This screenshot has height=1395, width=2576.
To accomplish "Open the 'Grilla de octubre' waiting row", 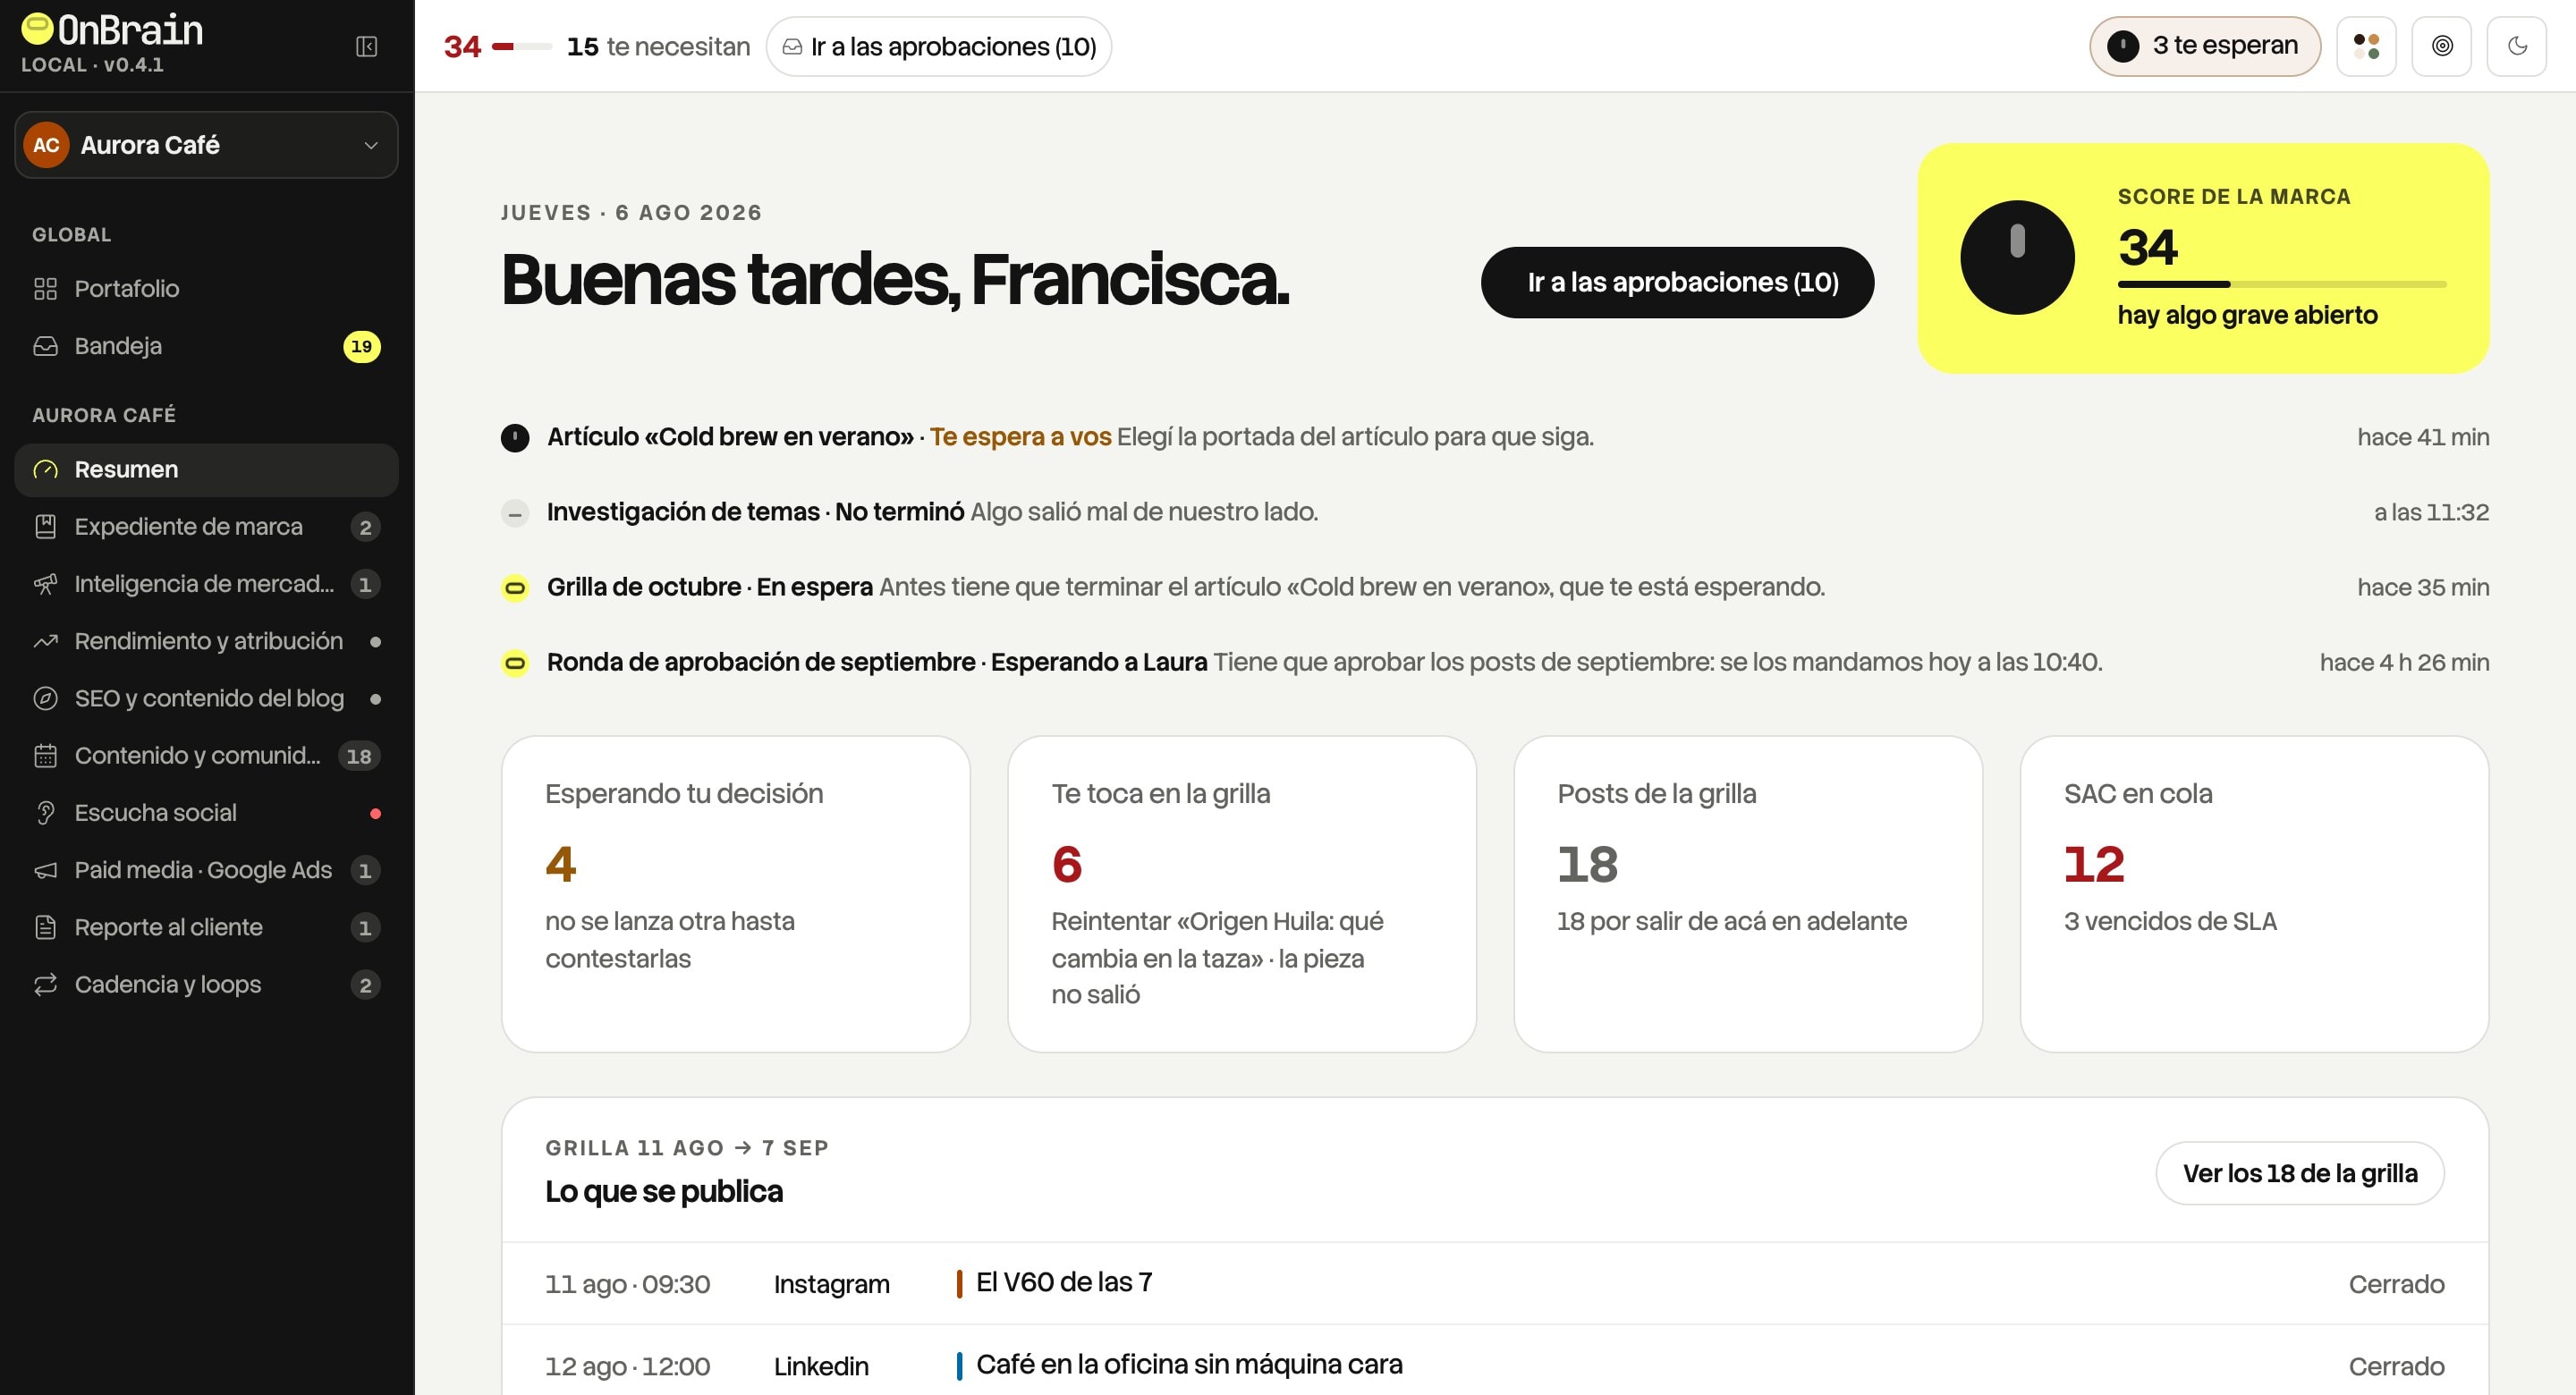I will click(1495, 588).
